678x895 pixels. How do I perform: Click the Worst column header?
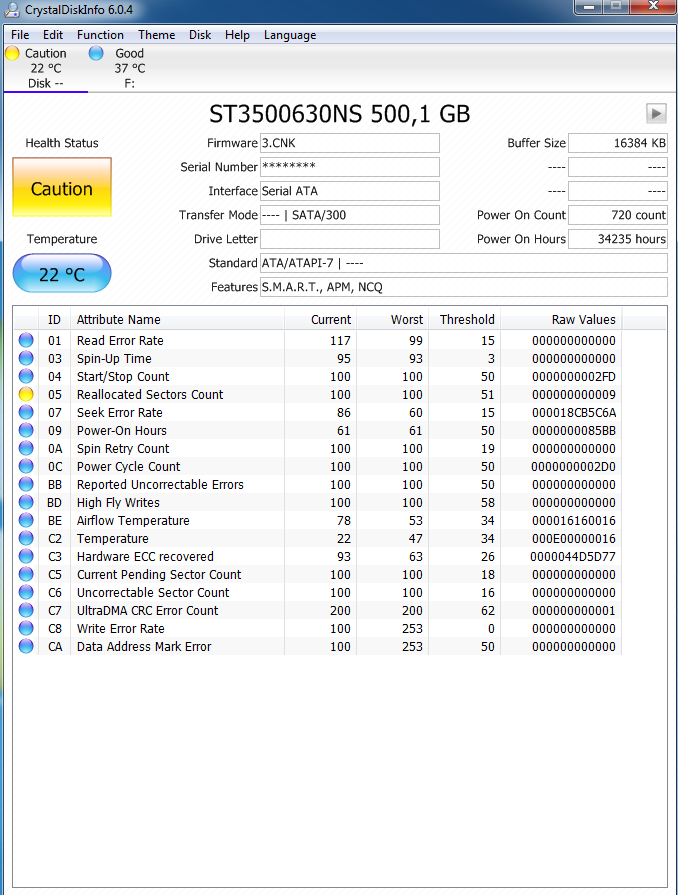(393, 320)
